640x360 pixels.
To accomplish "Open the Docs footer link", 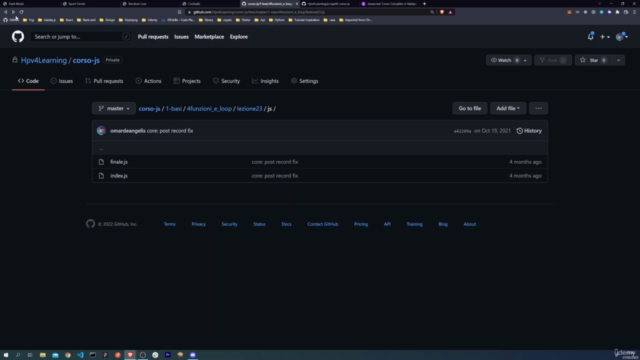I will pyautogui.click(x=287, y=224).
